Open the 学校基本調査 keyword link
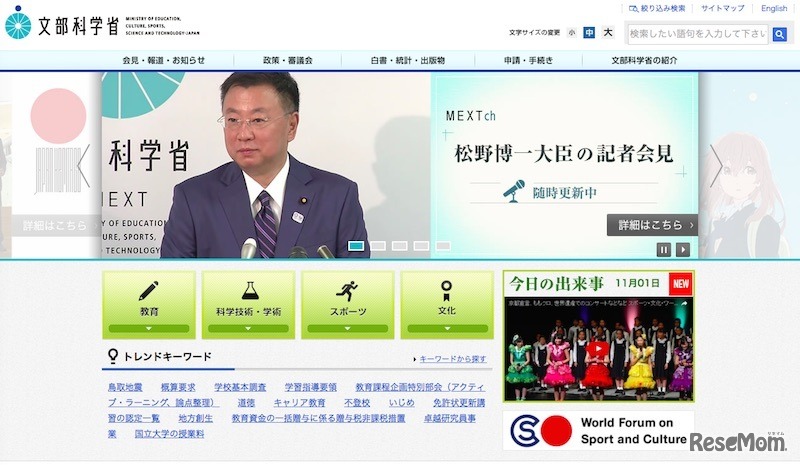The image size is (800, 465). [240, 388]
